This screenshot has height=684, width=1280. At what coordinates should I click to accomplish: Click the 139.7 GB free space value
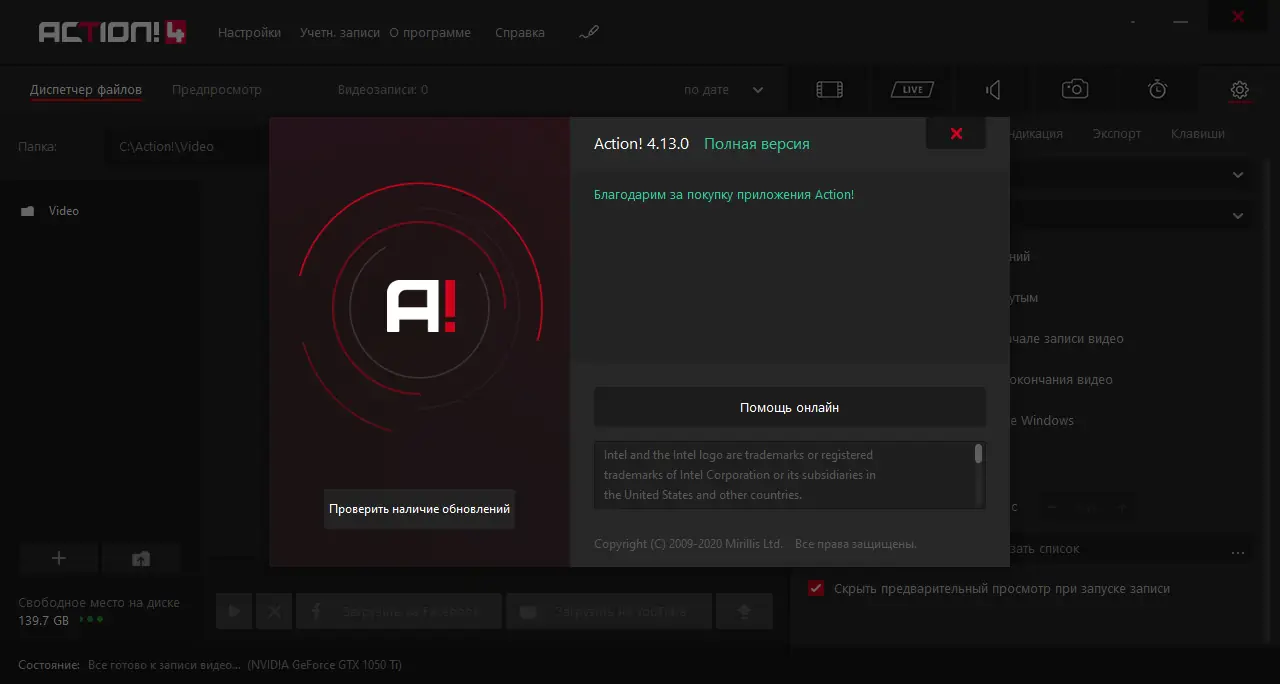click(43, 620)
